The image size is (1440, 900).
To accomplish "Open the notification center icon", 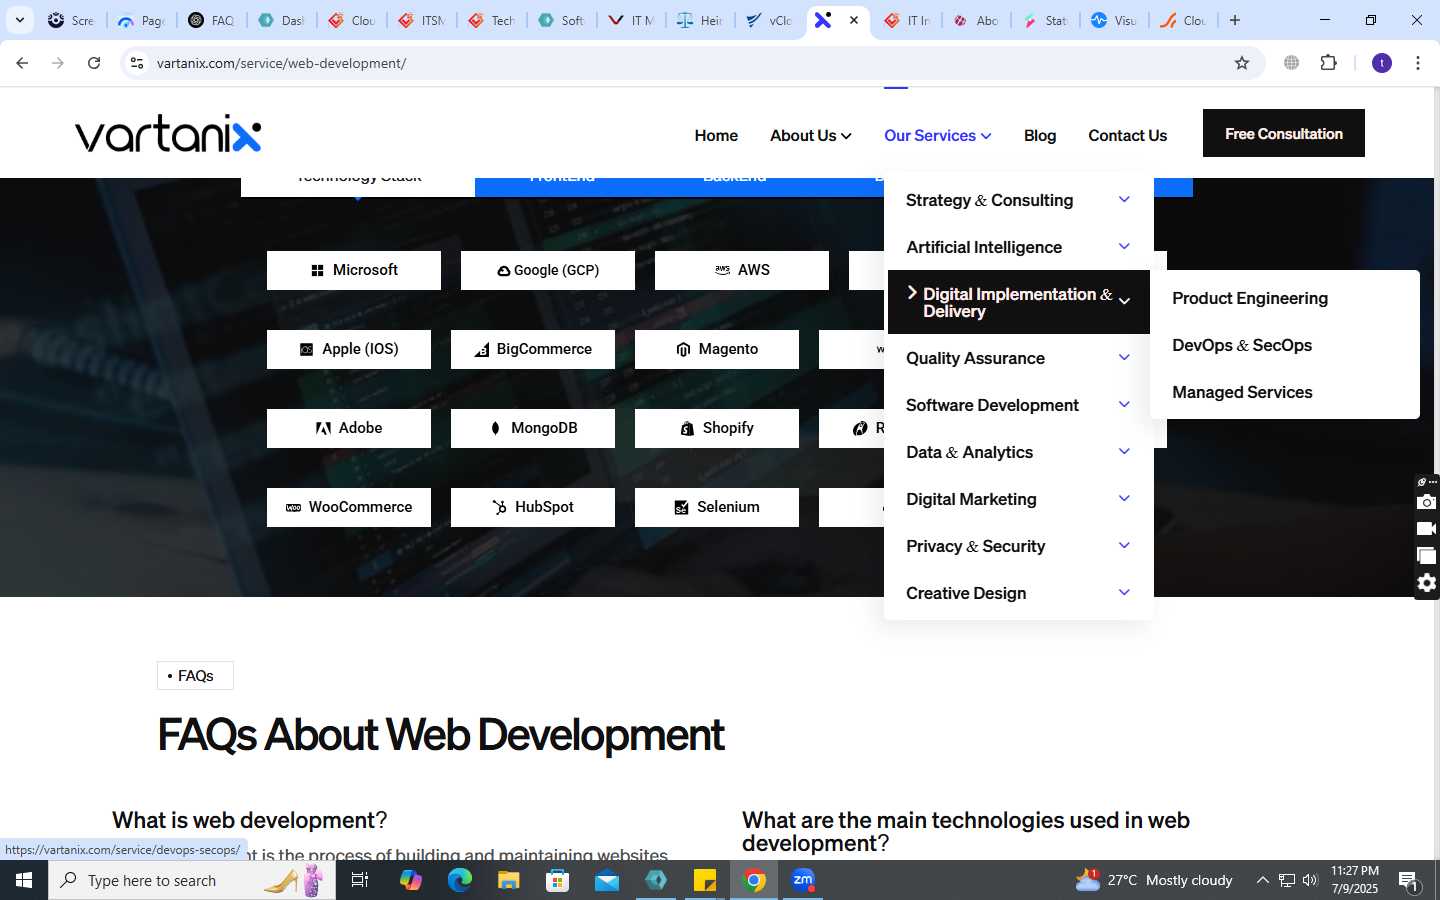I will pyautogui.click(x=1409, y=881).
